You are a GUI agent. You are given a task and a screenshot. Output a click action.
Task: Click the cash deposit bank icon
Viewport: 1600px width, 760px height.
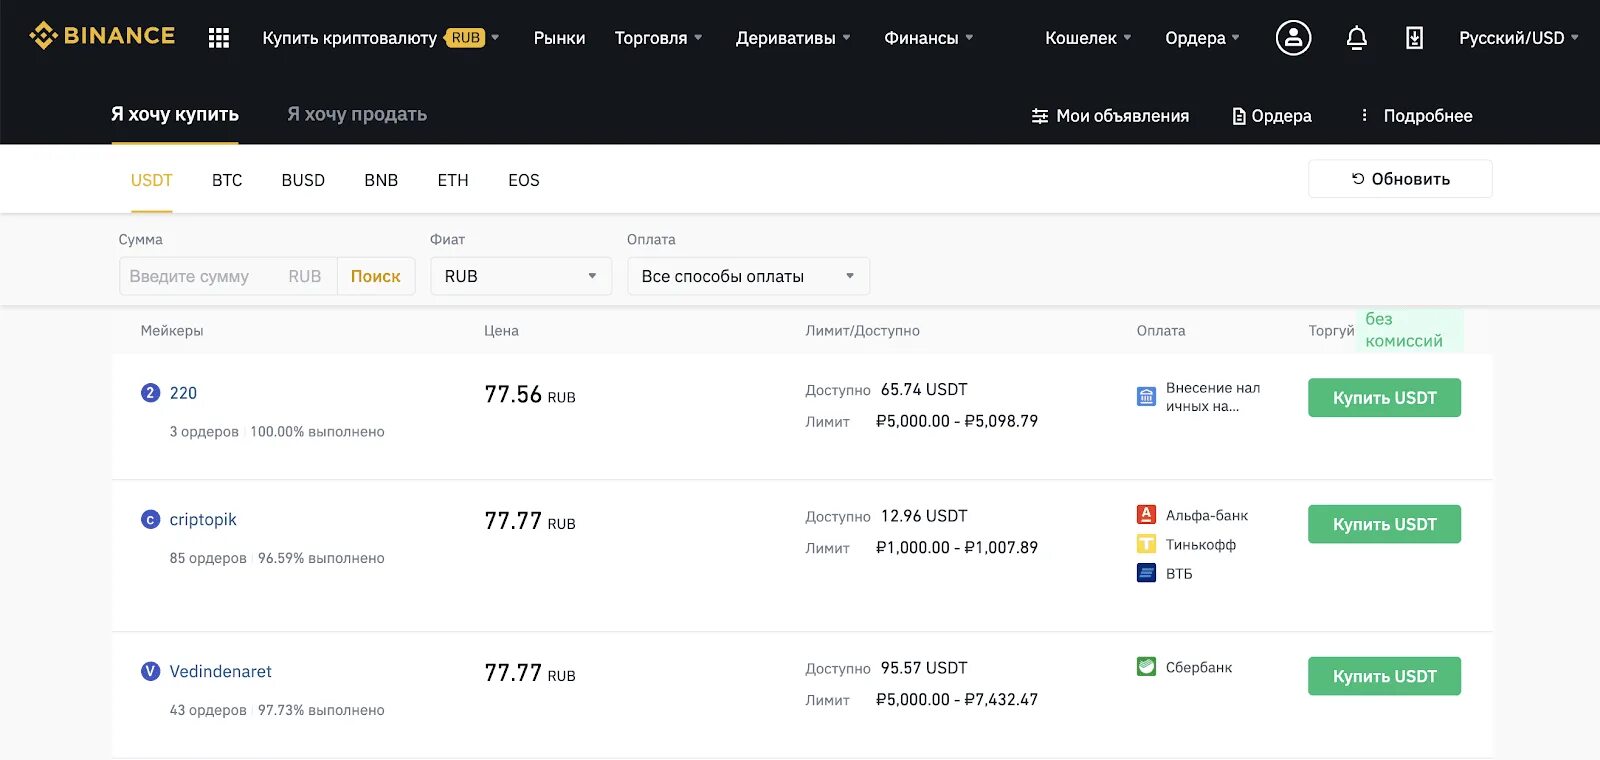pyautogui.click(x=1146, y=397)
